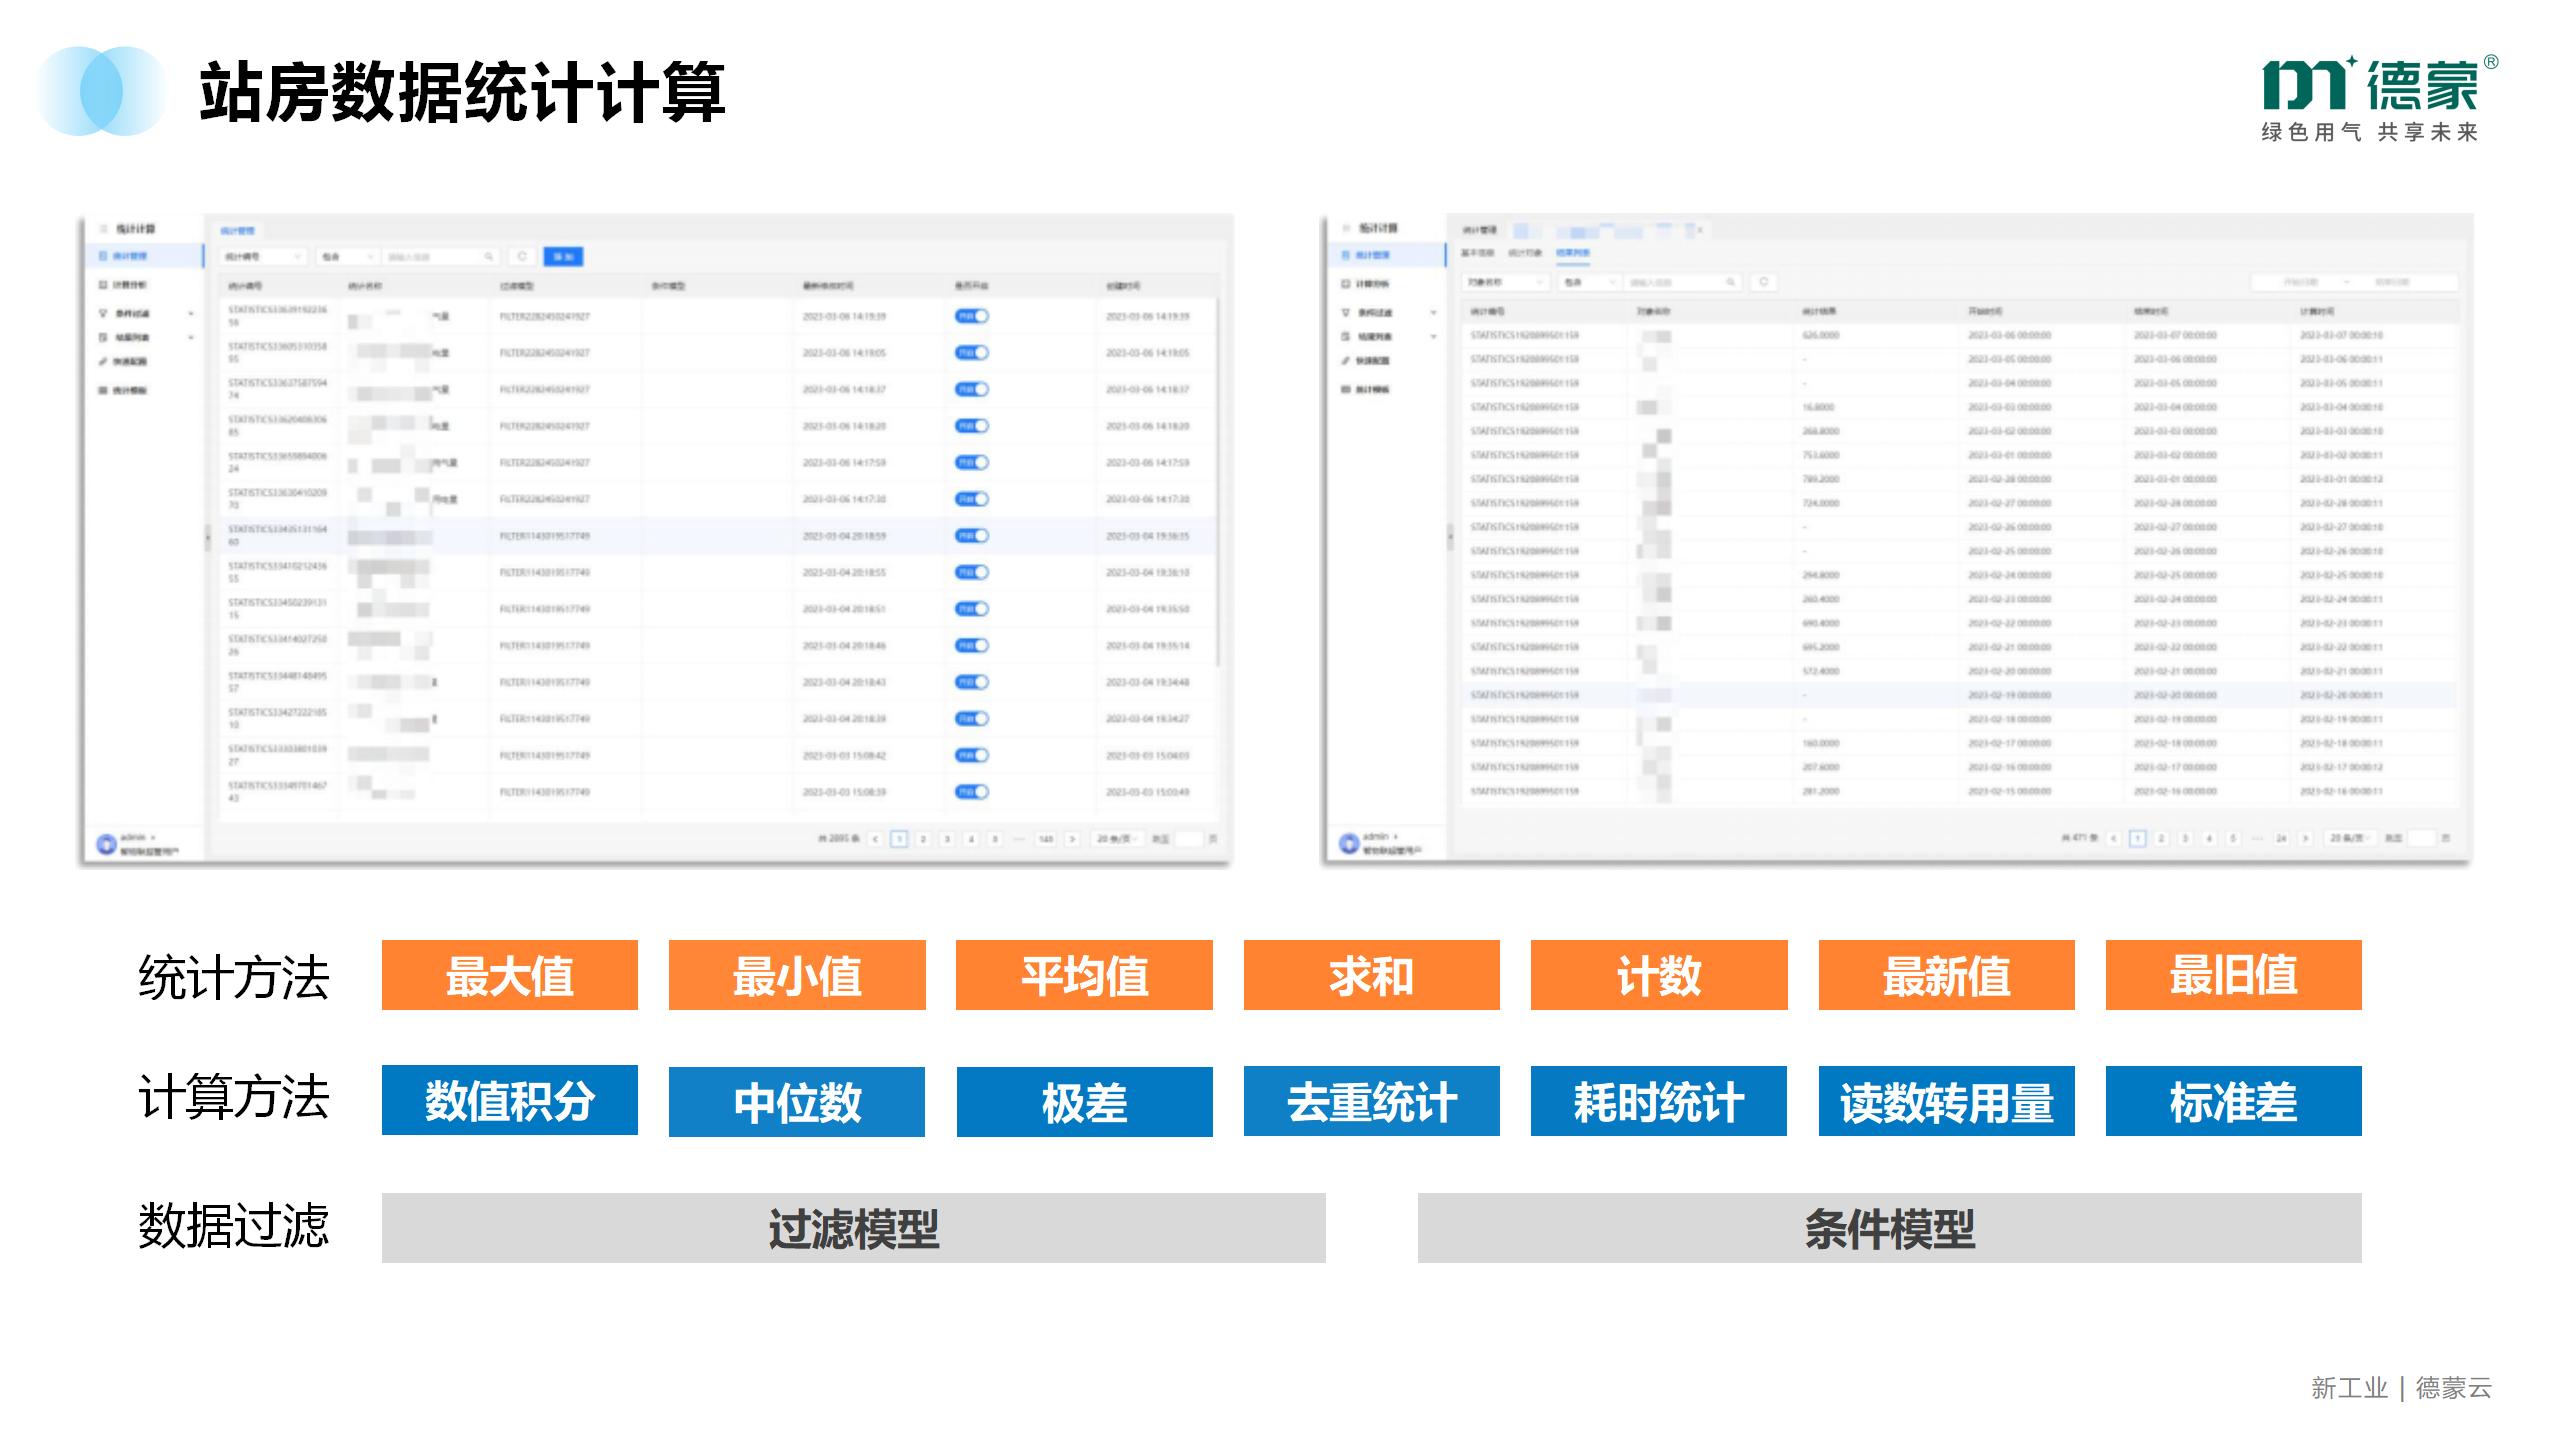Viewport: 2560px width, 1440px height.
Task: Toggle the switch in row 2023-03-06 14:19:05
Action: pyautogui.click(x=971, y=352)
